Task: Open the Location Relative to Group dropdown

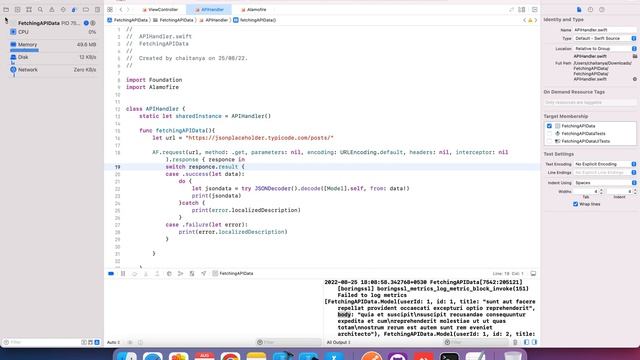Action: pyautogui.click(x=605, y=49)
